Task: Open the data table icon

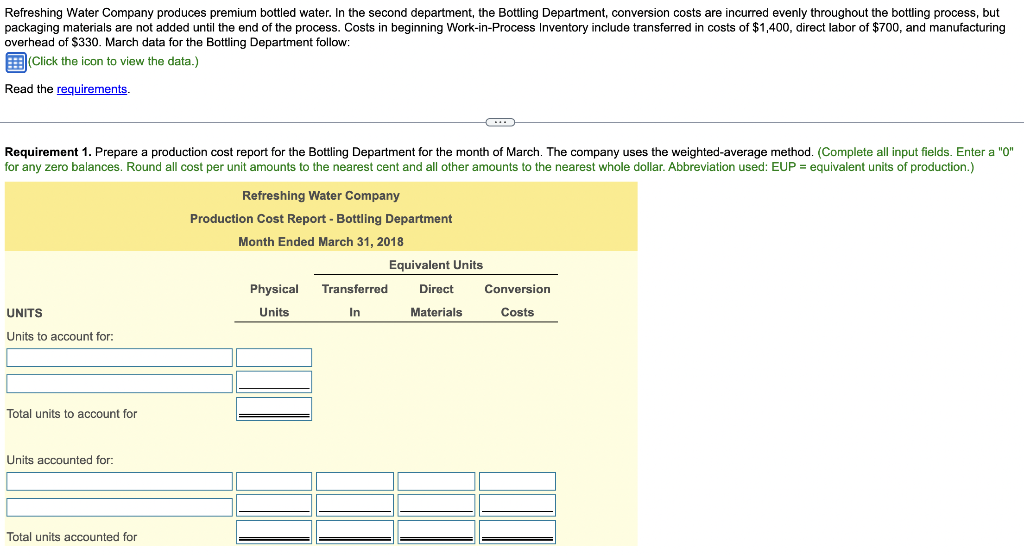Action: point(16,62)
